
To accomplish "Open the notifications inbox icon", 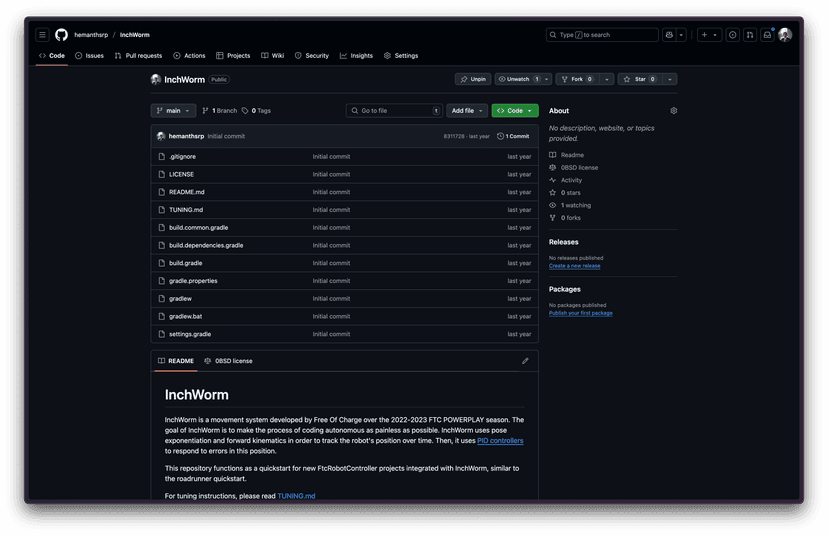I will [x=767, y=35].
